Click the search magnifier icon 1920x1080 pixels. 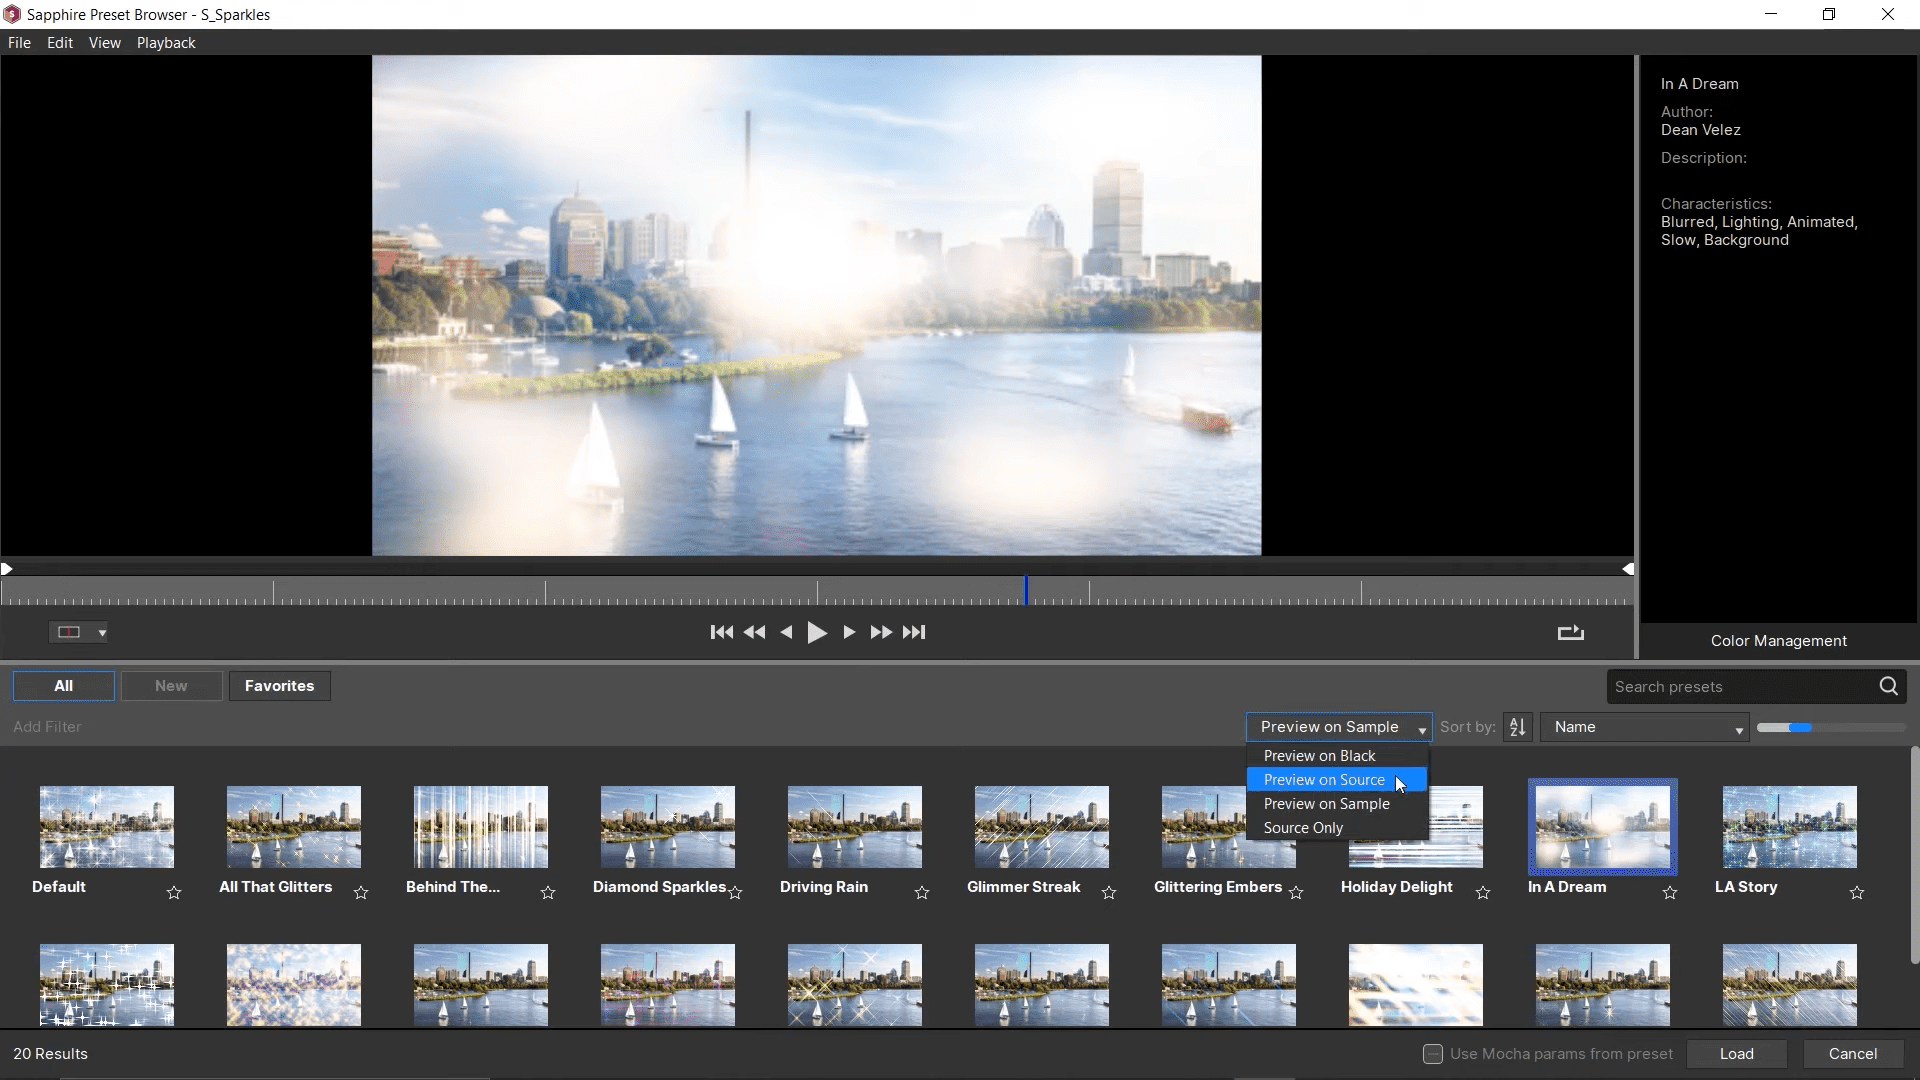pyautogui.click(x=1888, y=686)
